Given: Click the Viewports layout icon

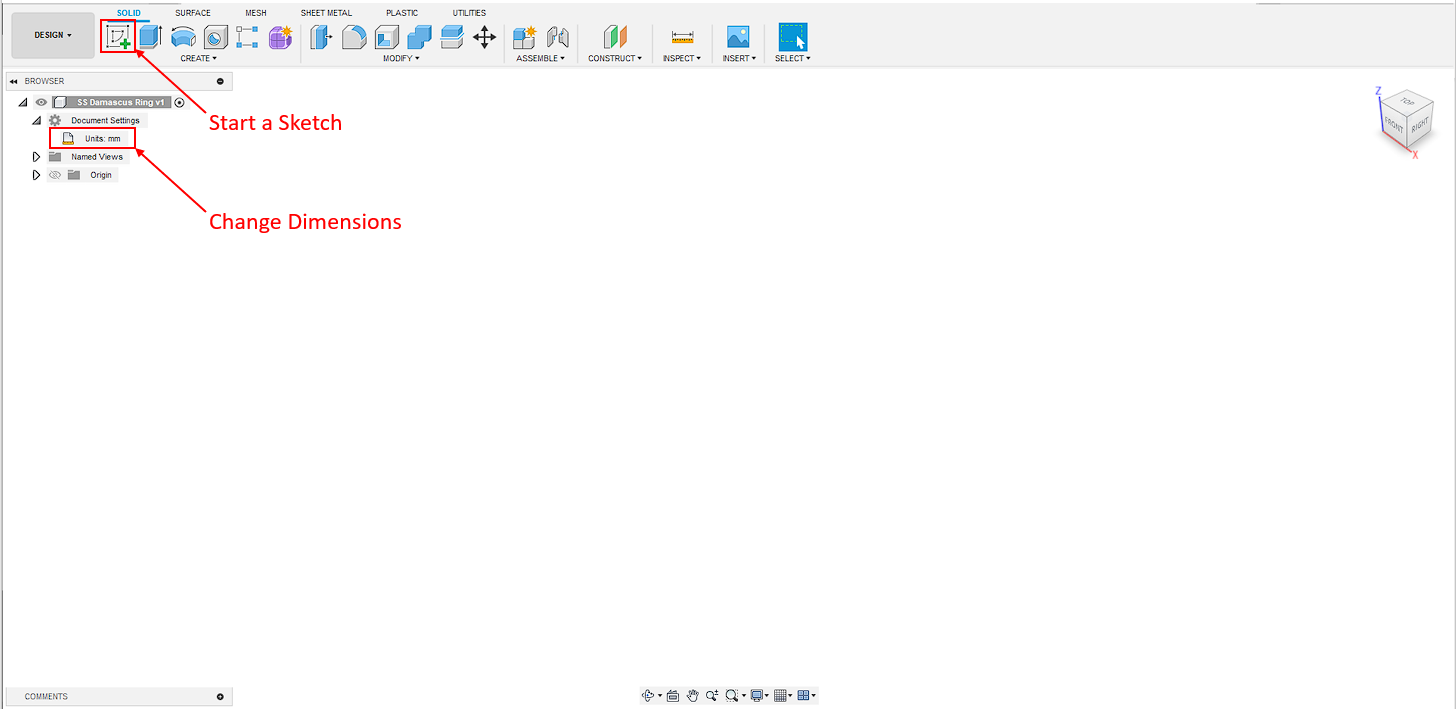Looking at the screenshot, I should pos(803,695).
